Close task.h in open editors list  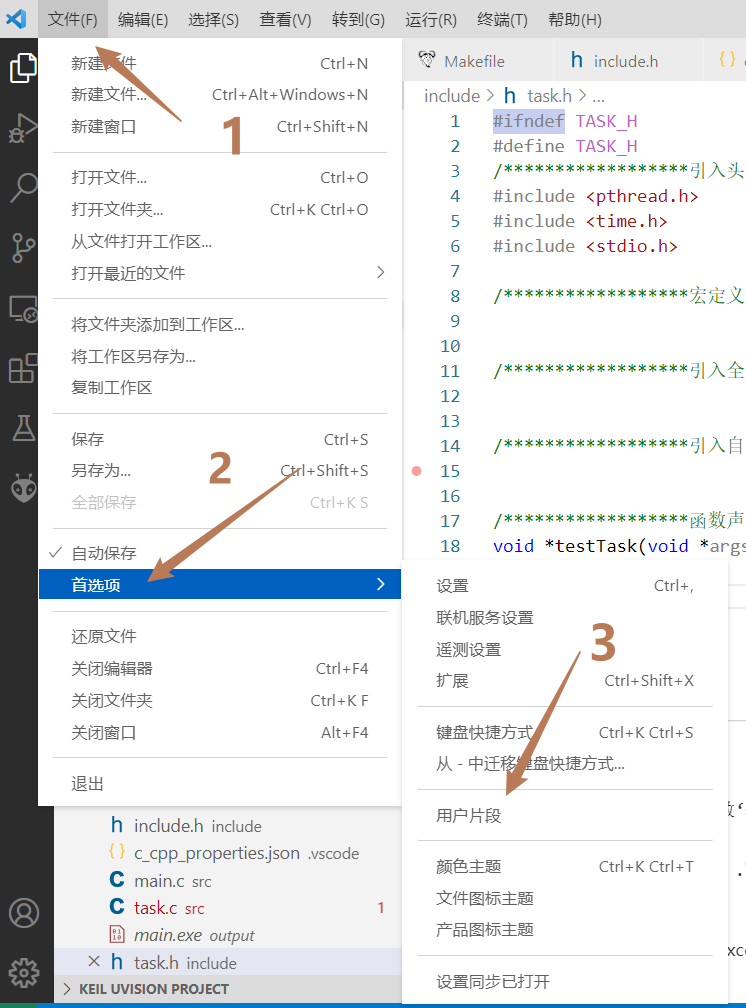[94, 962]
